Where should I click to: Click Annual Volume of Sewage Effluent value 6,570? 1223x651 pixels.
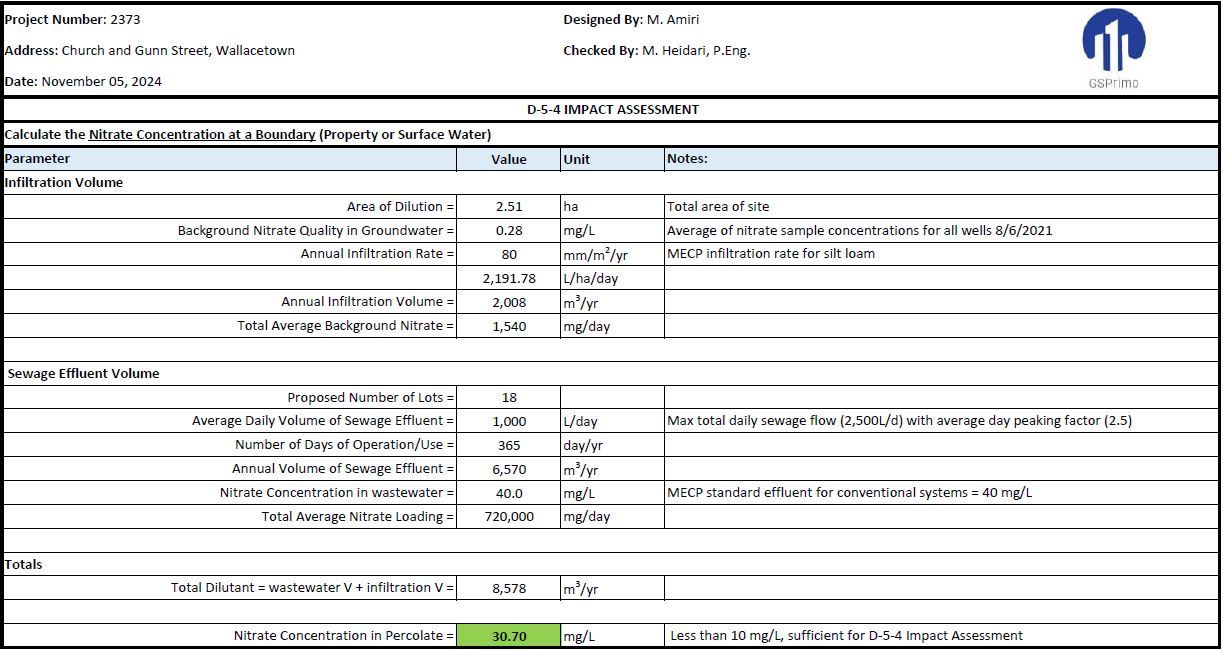tap(508, 469)
